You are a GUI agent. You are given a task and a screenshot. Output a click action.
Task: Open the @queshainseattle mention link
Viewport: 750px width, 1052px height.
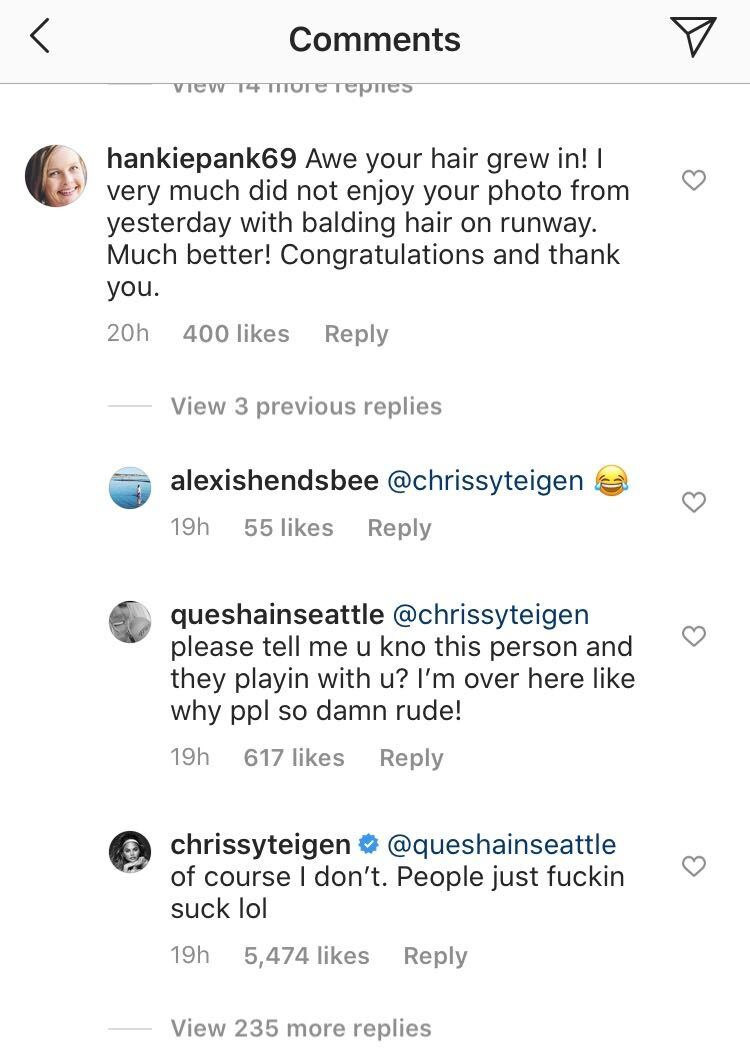[x=501, y=845]
